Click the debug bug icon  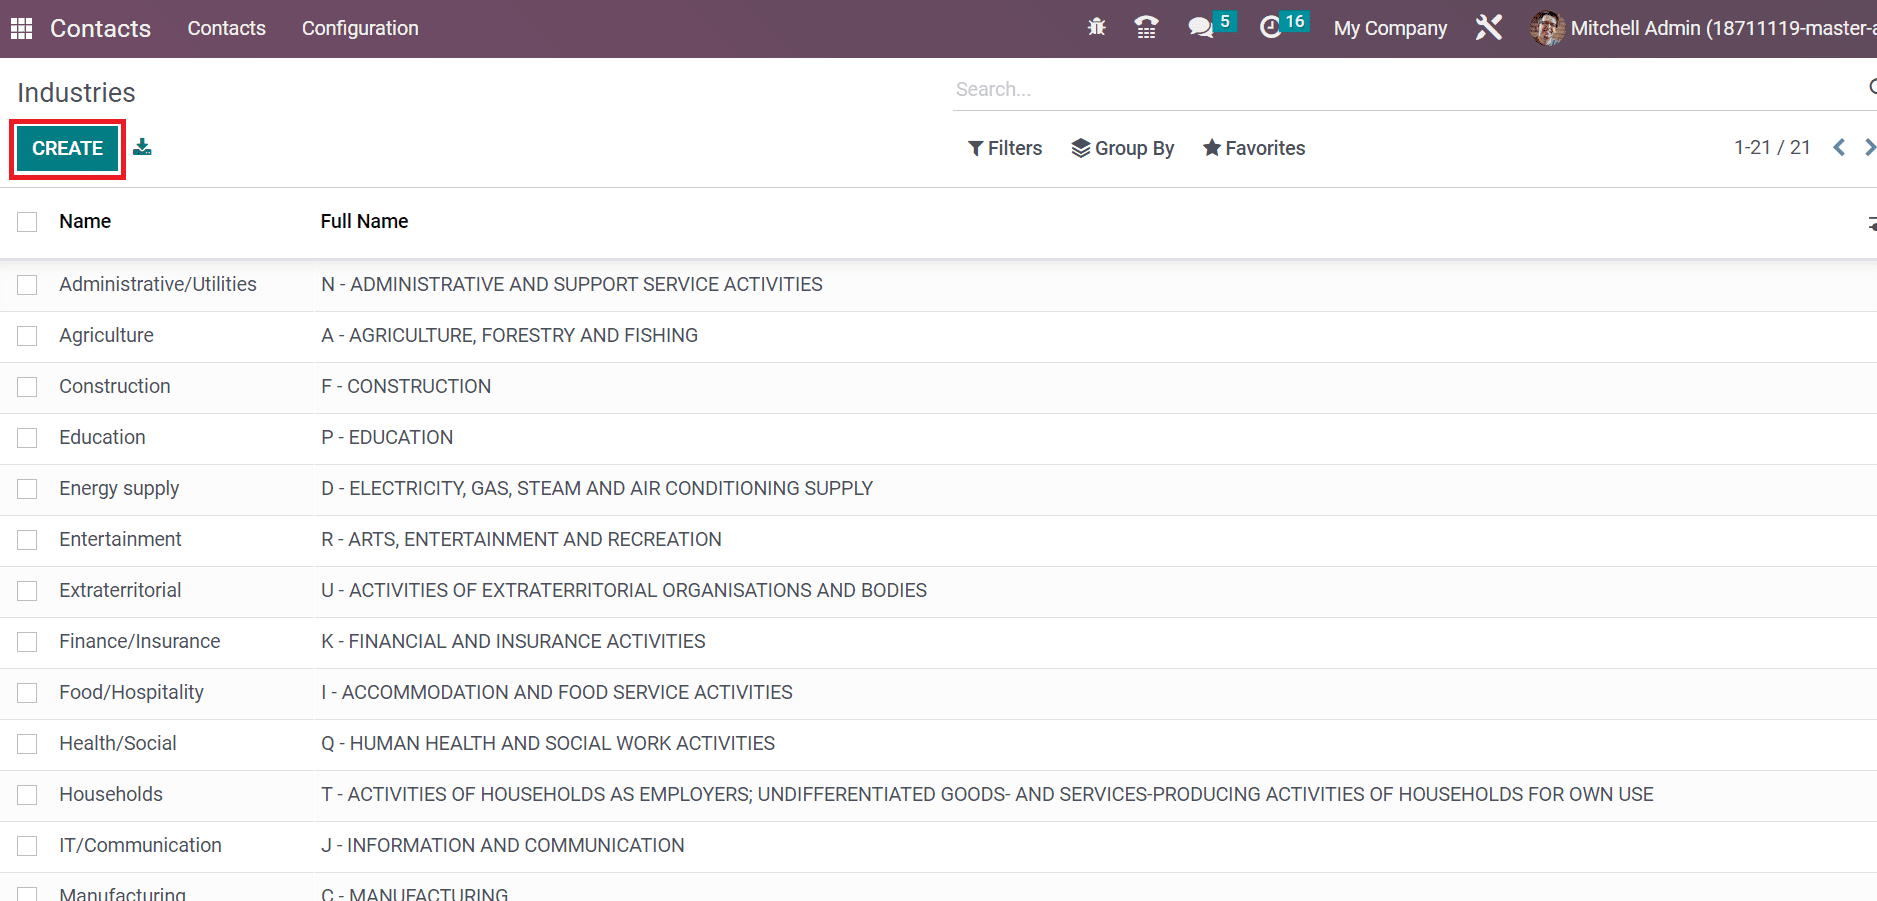click(1097, 27)
